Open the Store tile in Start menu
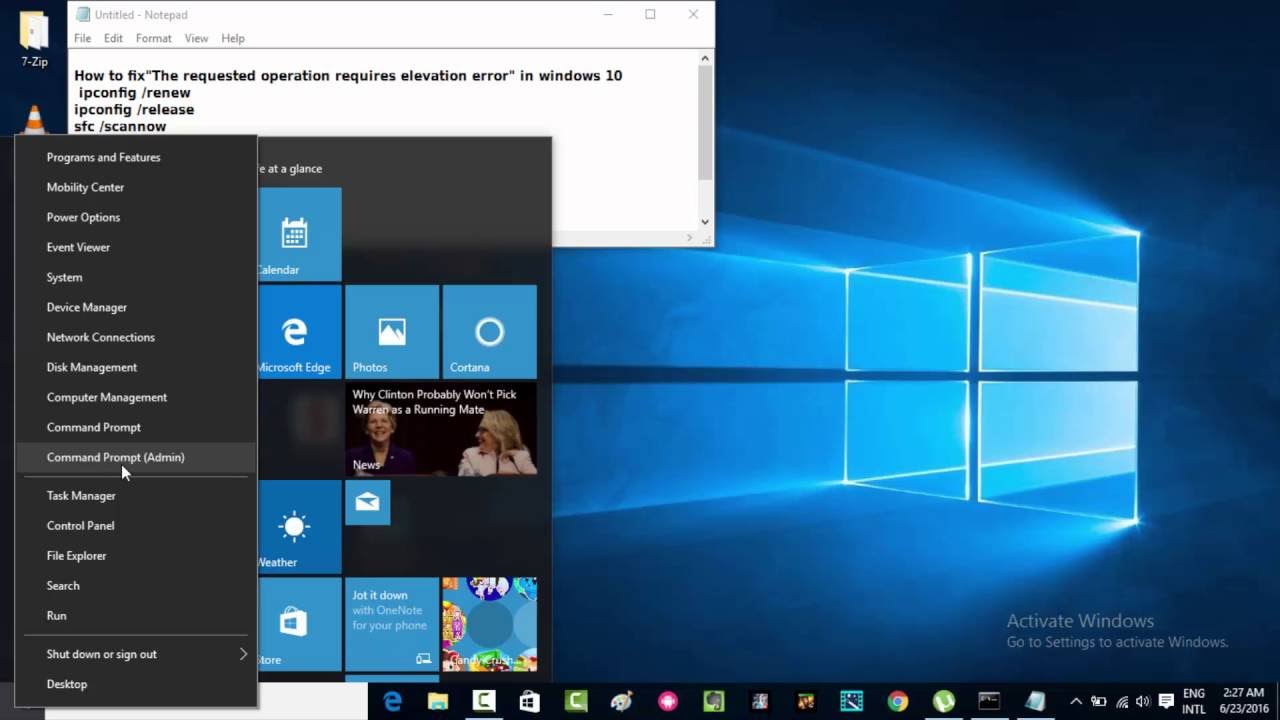 tap(299, 624)
